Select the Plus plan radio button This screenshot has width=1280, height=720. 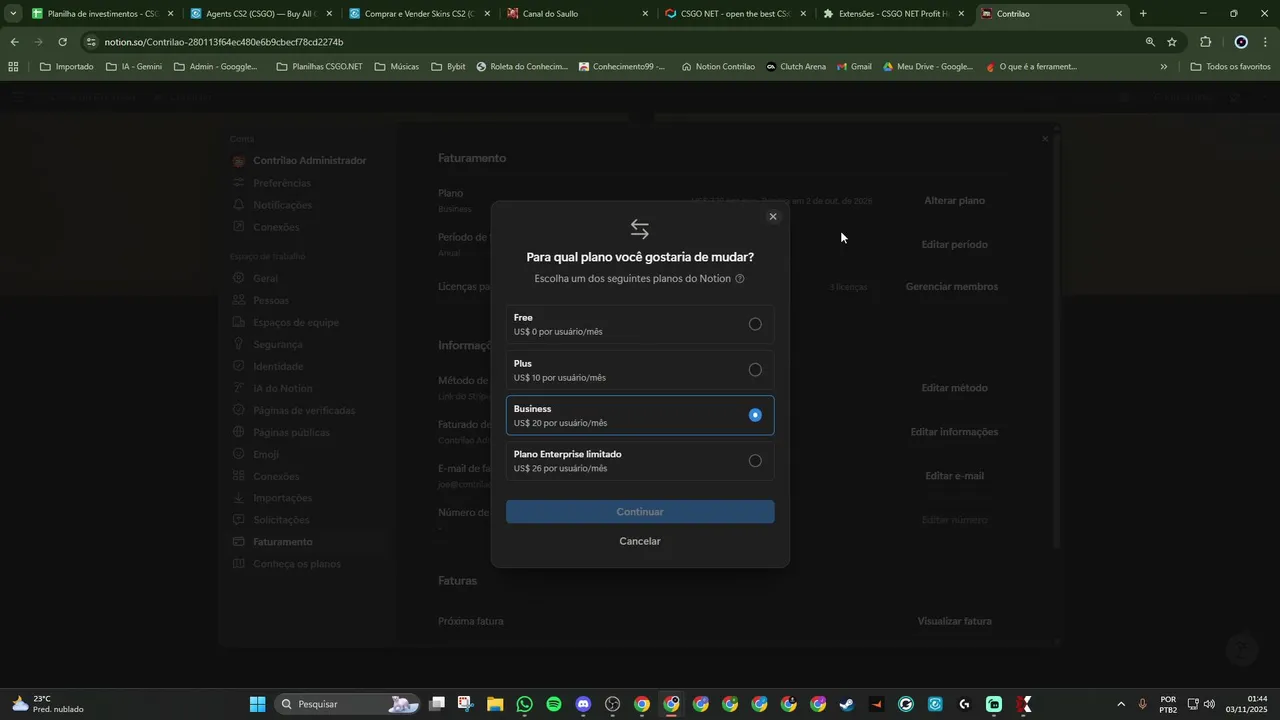(755, 370)
